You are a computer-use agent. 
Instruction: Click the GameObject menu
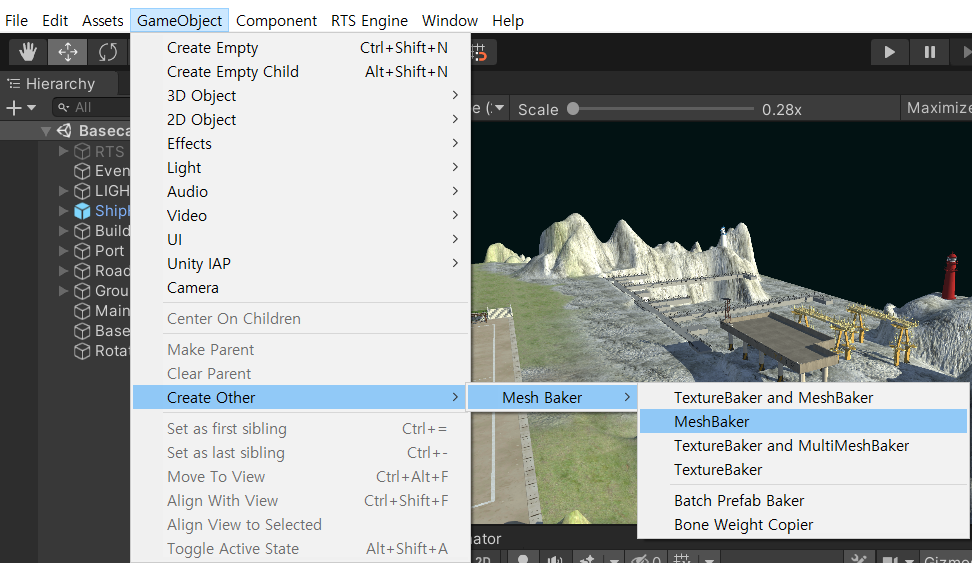(180, 20)
